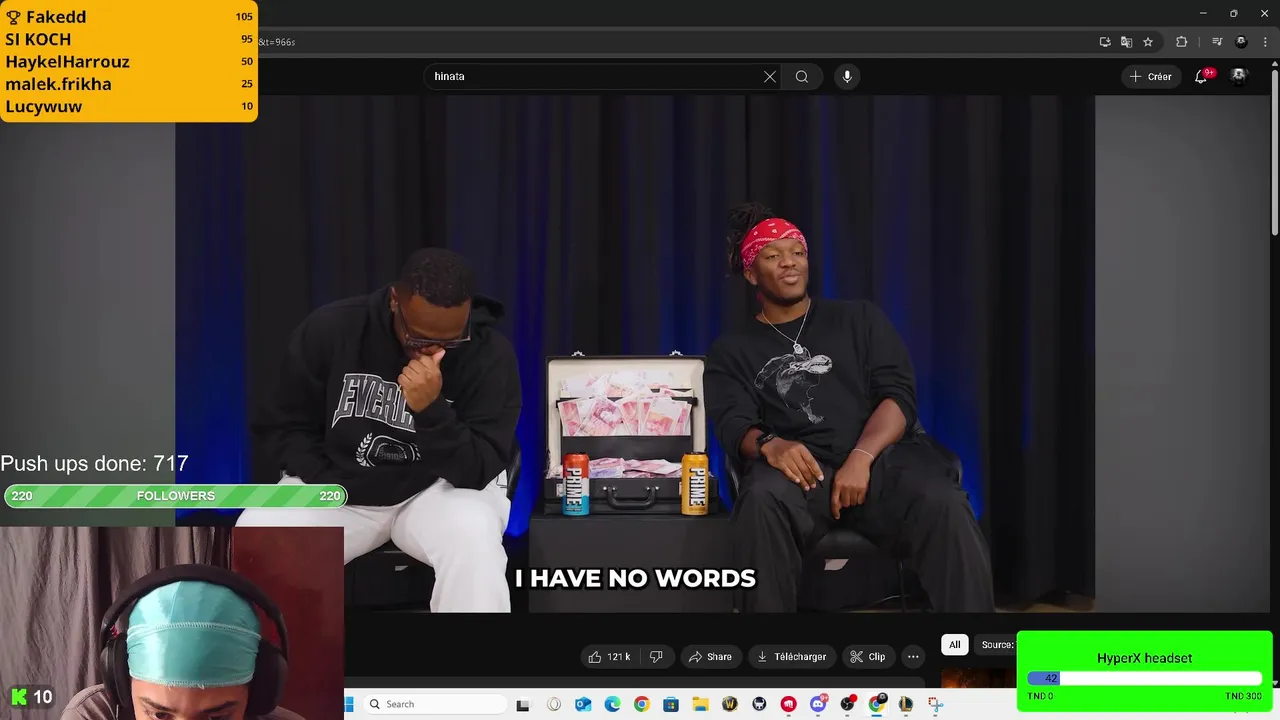The height and width of the screenshot is (720, 1280).
Task: Clear the YouTube search box text
Action: [x=770, y=76]
